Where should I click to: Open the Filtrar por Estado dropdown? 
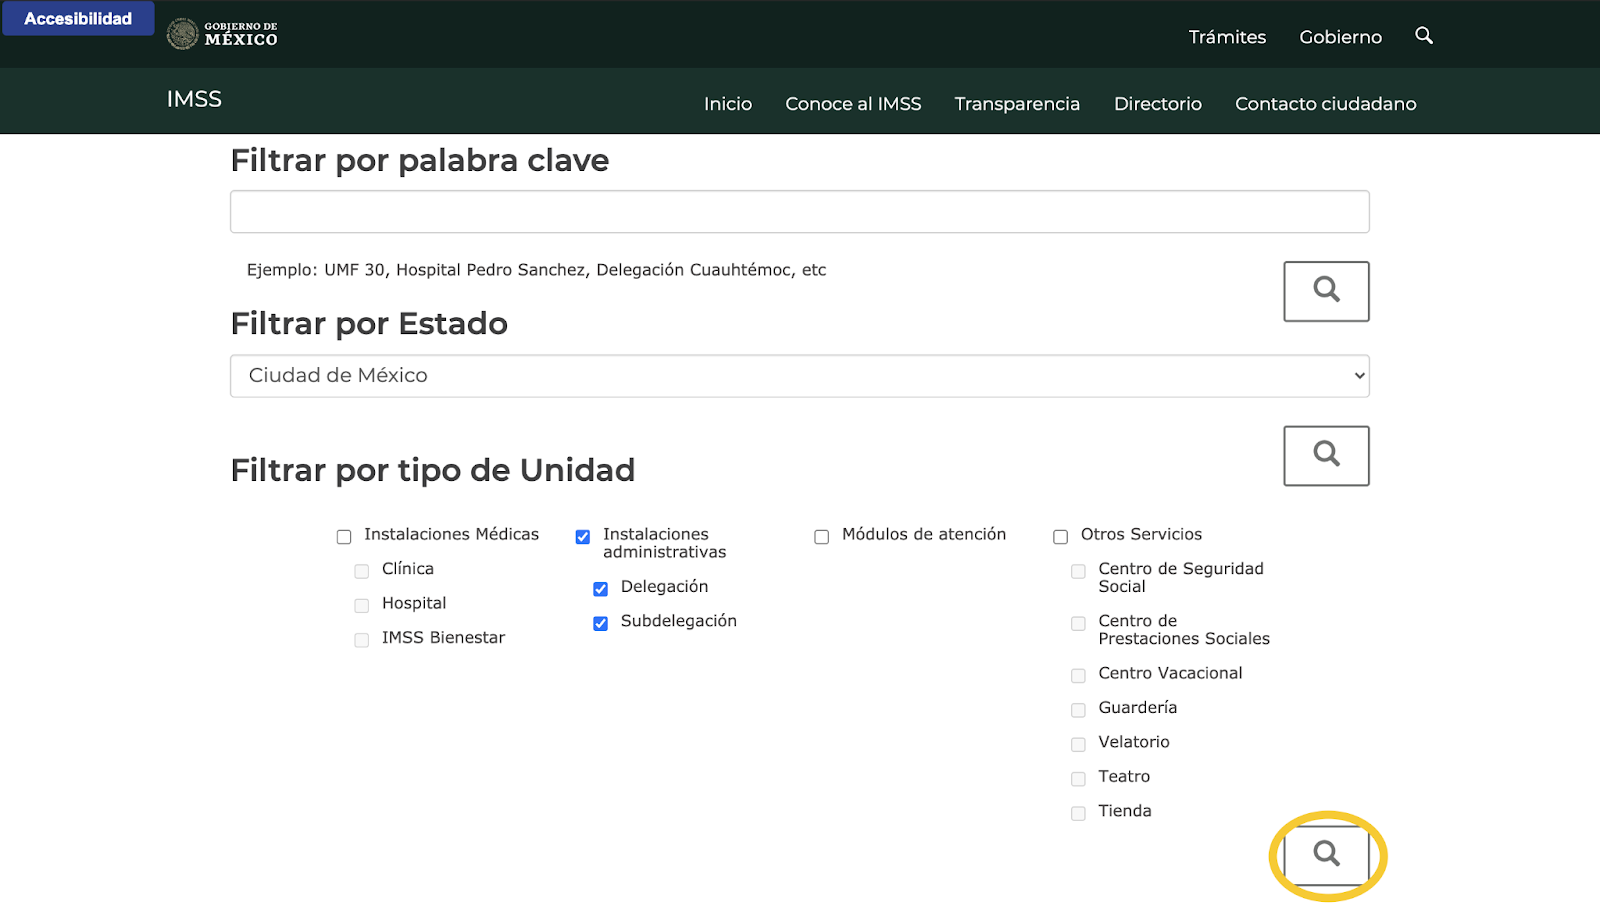tap(799, 376)
